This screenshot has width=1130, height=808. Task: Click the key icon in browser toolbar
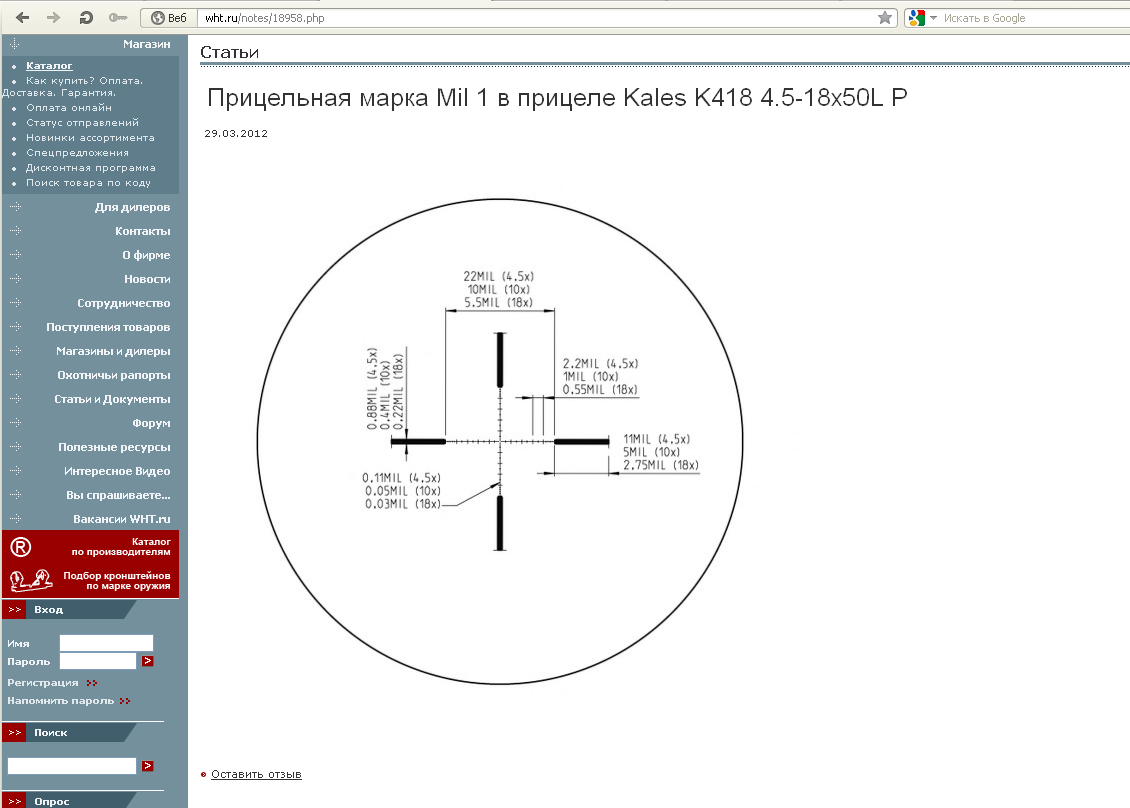118,18
